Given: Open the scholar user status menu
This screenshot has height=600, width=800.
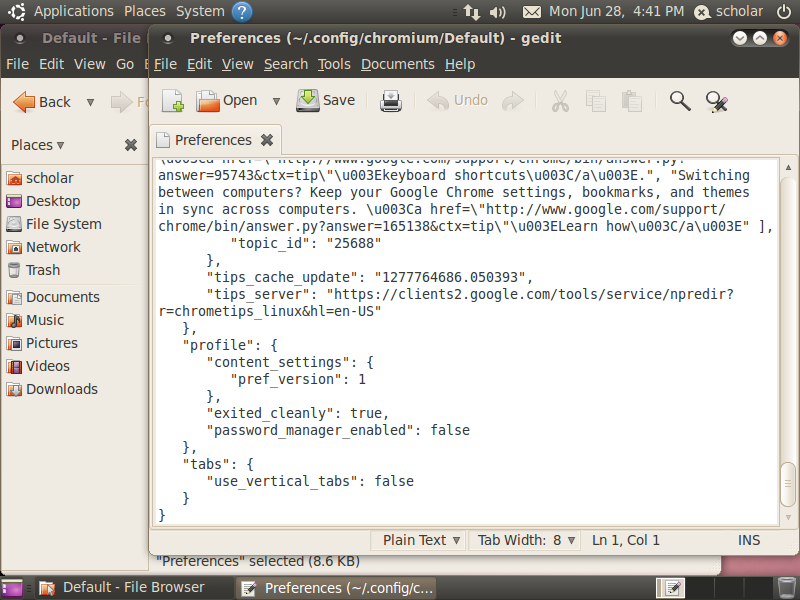Looking at the screenshot, I should pos(729,12).
